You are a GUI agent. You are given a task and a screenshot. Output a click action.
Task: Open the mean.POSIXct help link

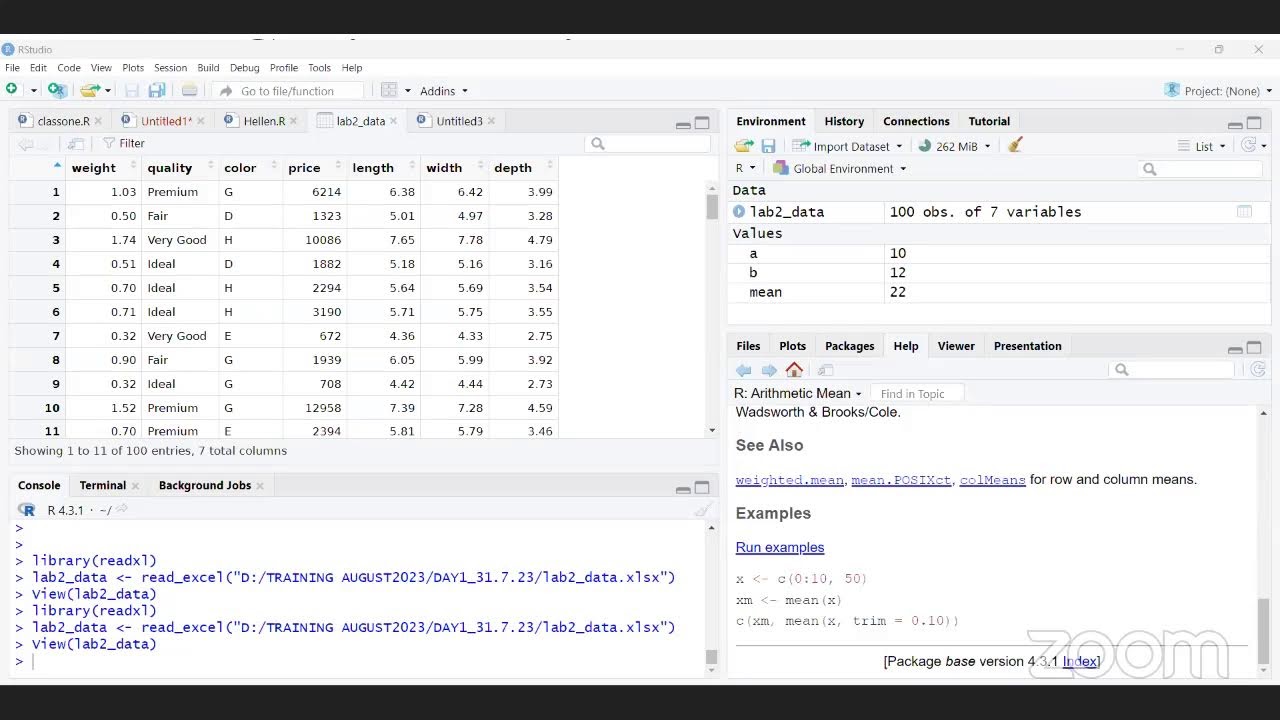[901, 480]
